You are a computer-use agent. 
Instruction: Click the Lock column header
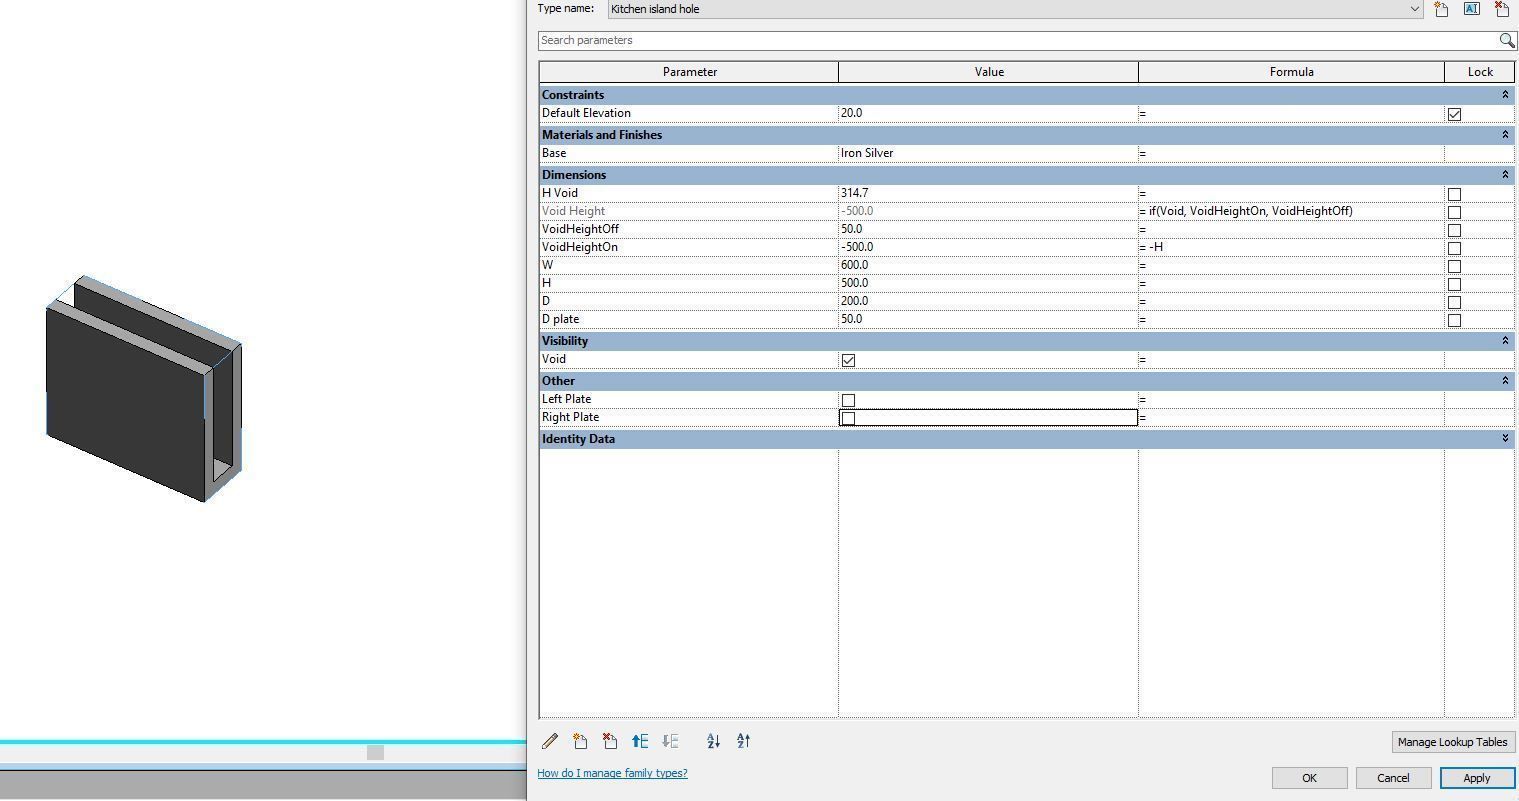tap(1480, 72)
